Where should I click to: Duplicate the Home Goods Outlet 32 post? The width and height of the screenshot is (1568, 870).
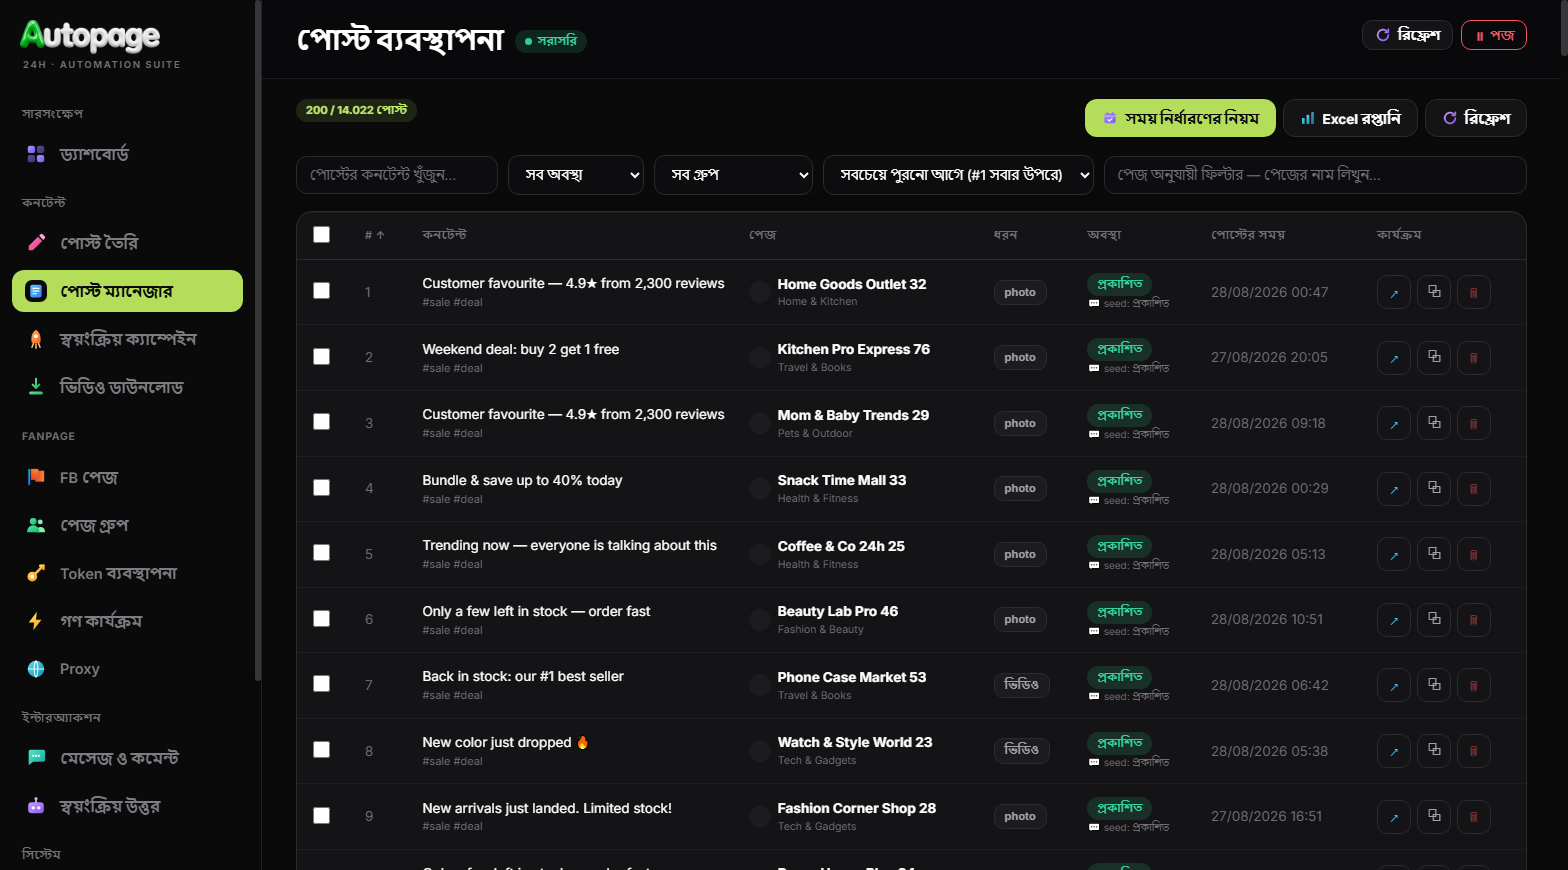click(x=1434, y=293)
